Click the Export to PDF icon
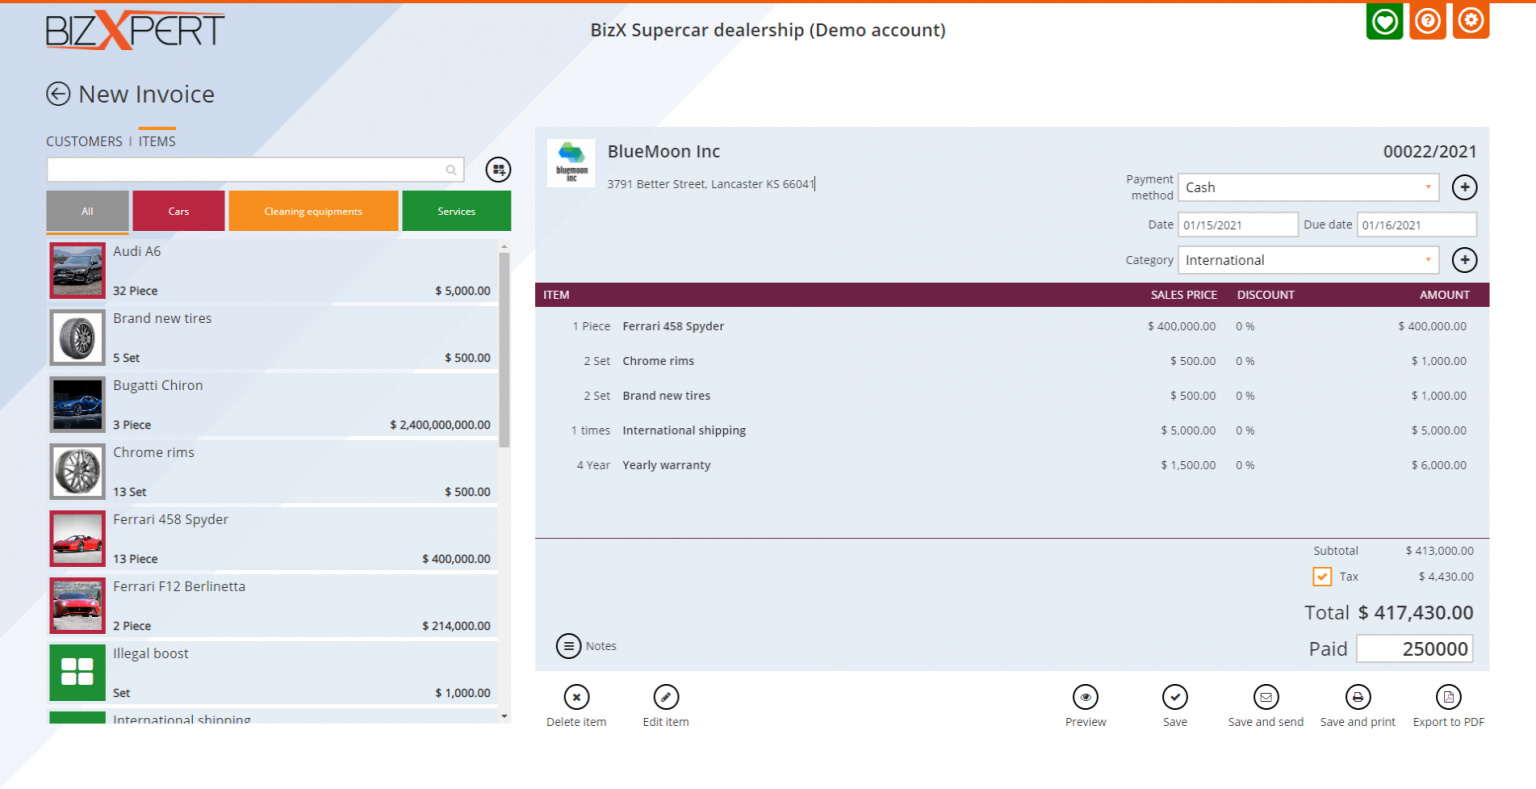1536x789 pixels. click(1448, 697)
